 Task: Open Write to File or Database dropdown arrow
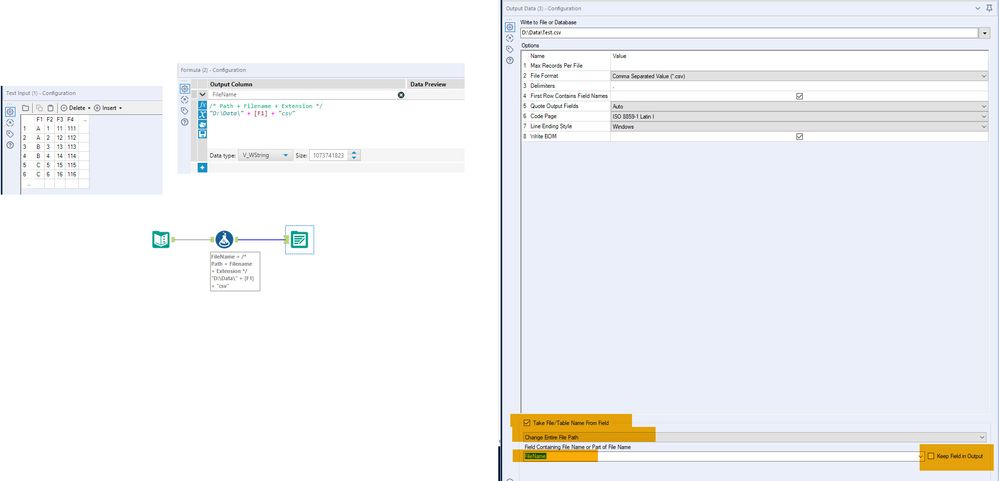tap(986, 32)
